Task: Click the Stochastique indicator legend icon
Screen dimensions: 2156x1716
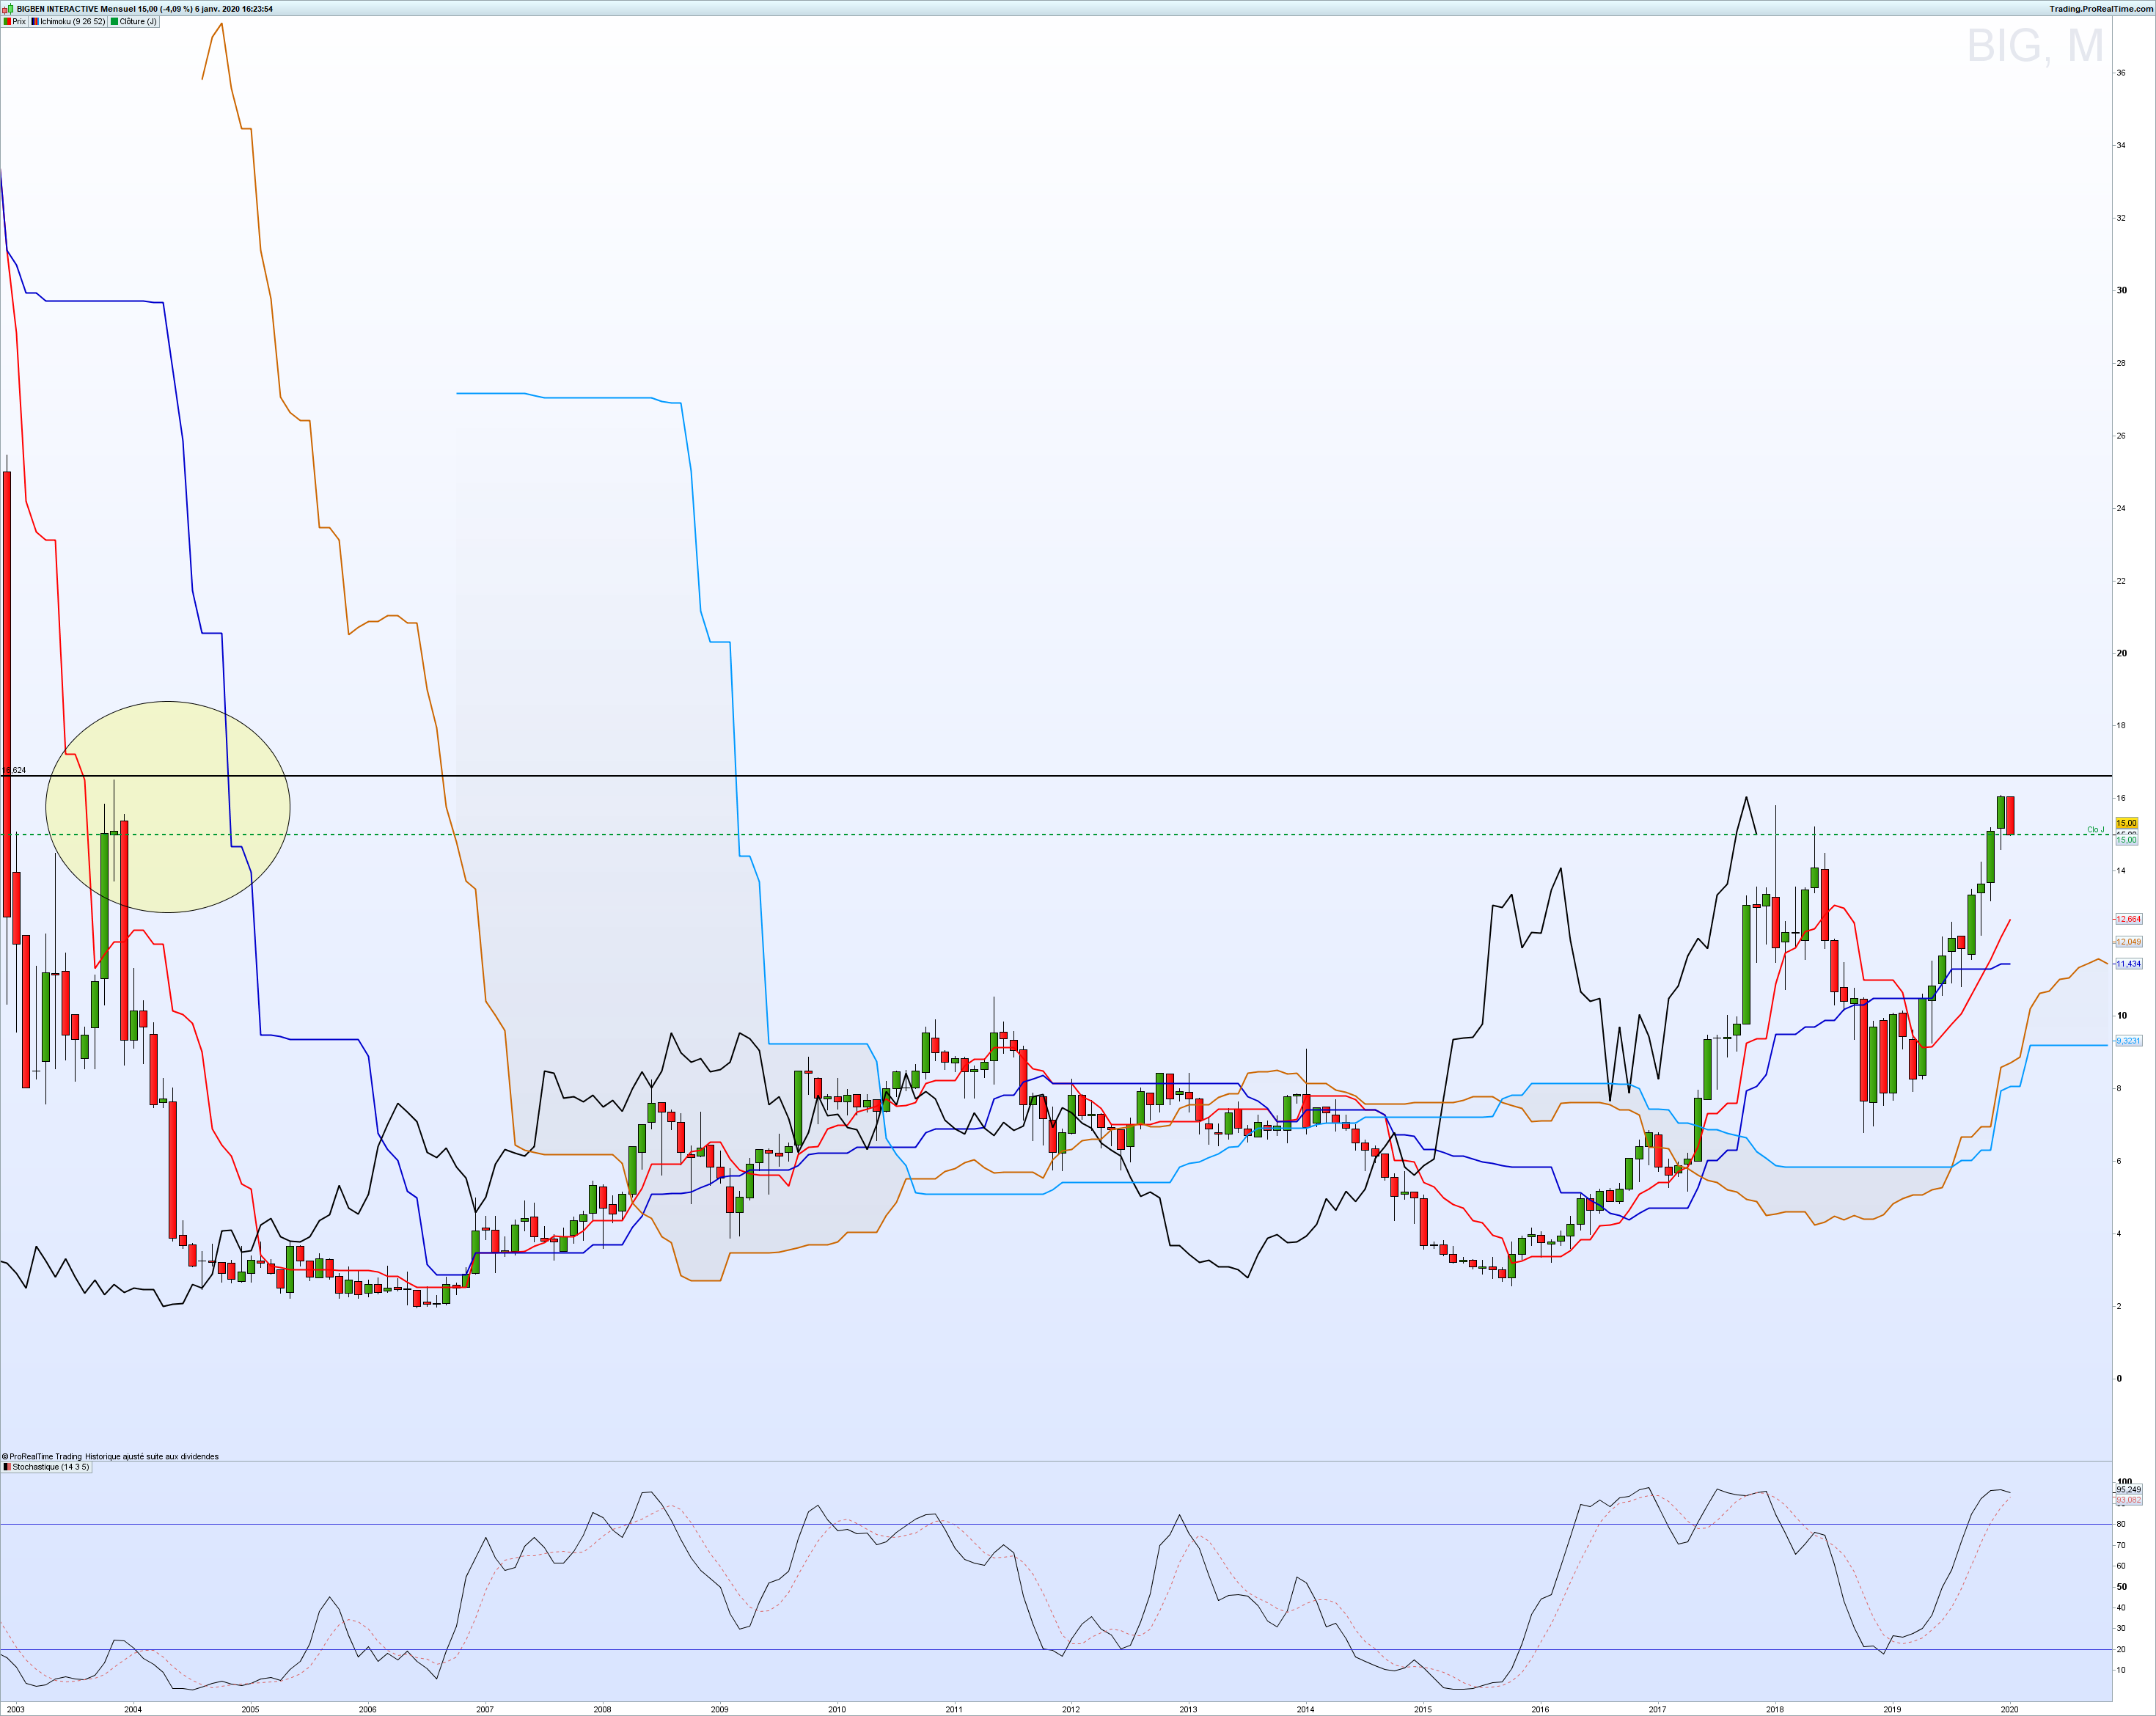Action: [7, 1467]
